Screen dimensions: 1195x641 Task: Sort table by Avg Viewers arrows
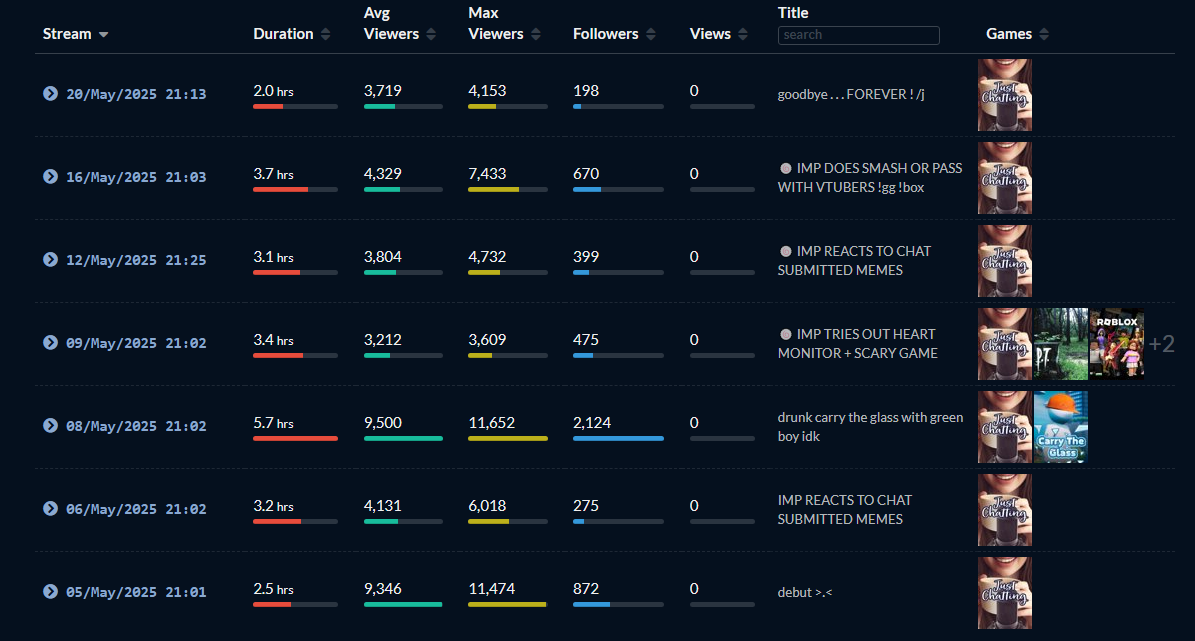[x=431, y=34]
